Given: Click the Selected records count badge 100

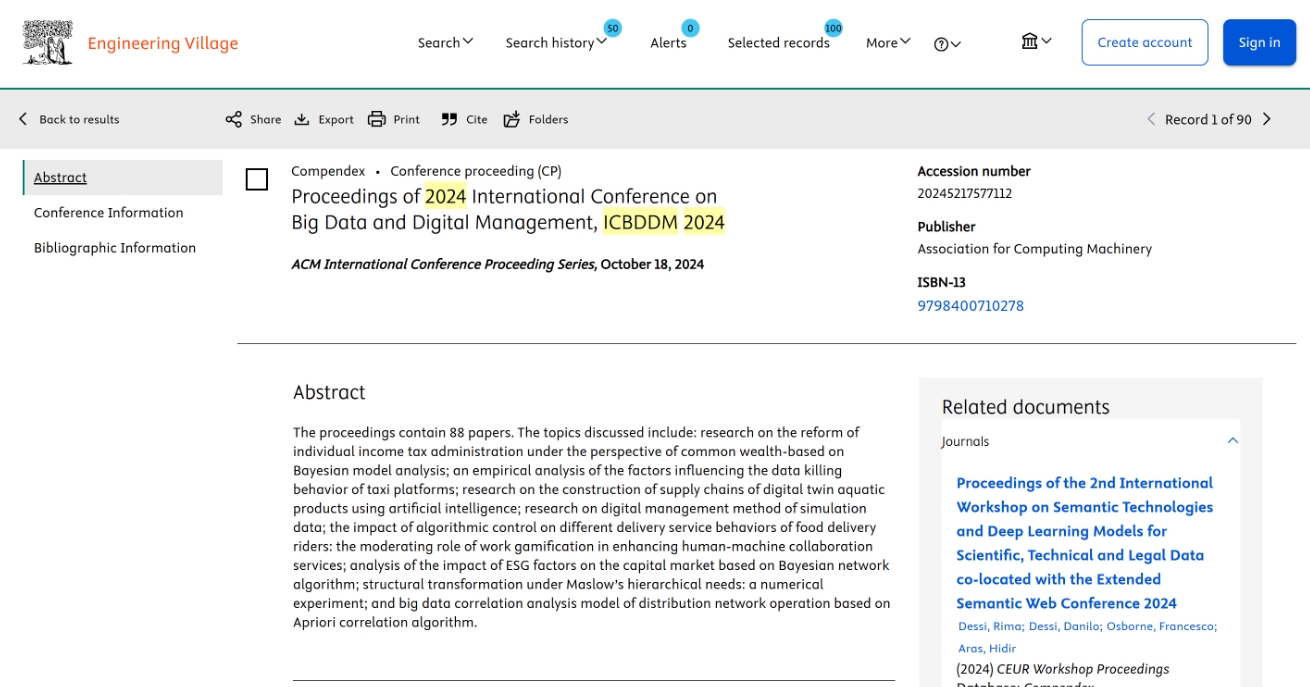Looking at the screenshot, I should (833, 28).
